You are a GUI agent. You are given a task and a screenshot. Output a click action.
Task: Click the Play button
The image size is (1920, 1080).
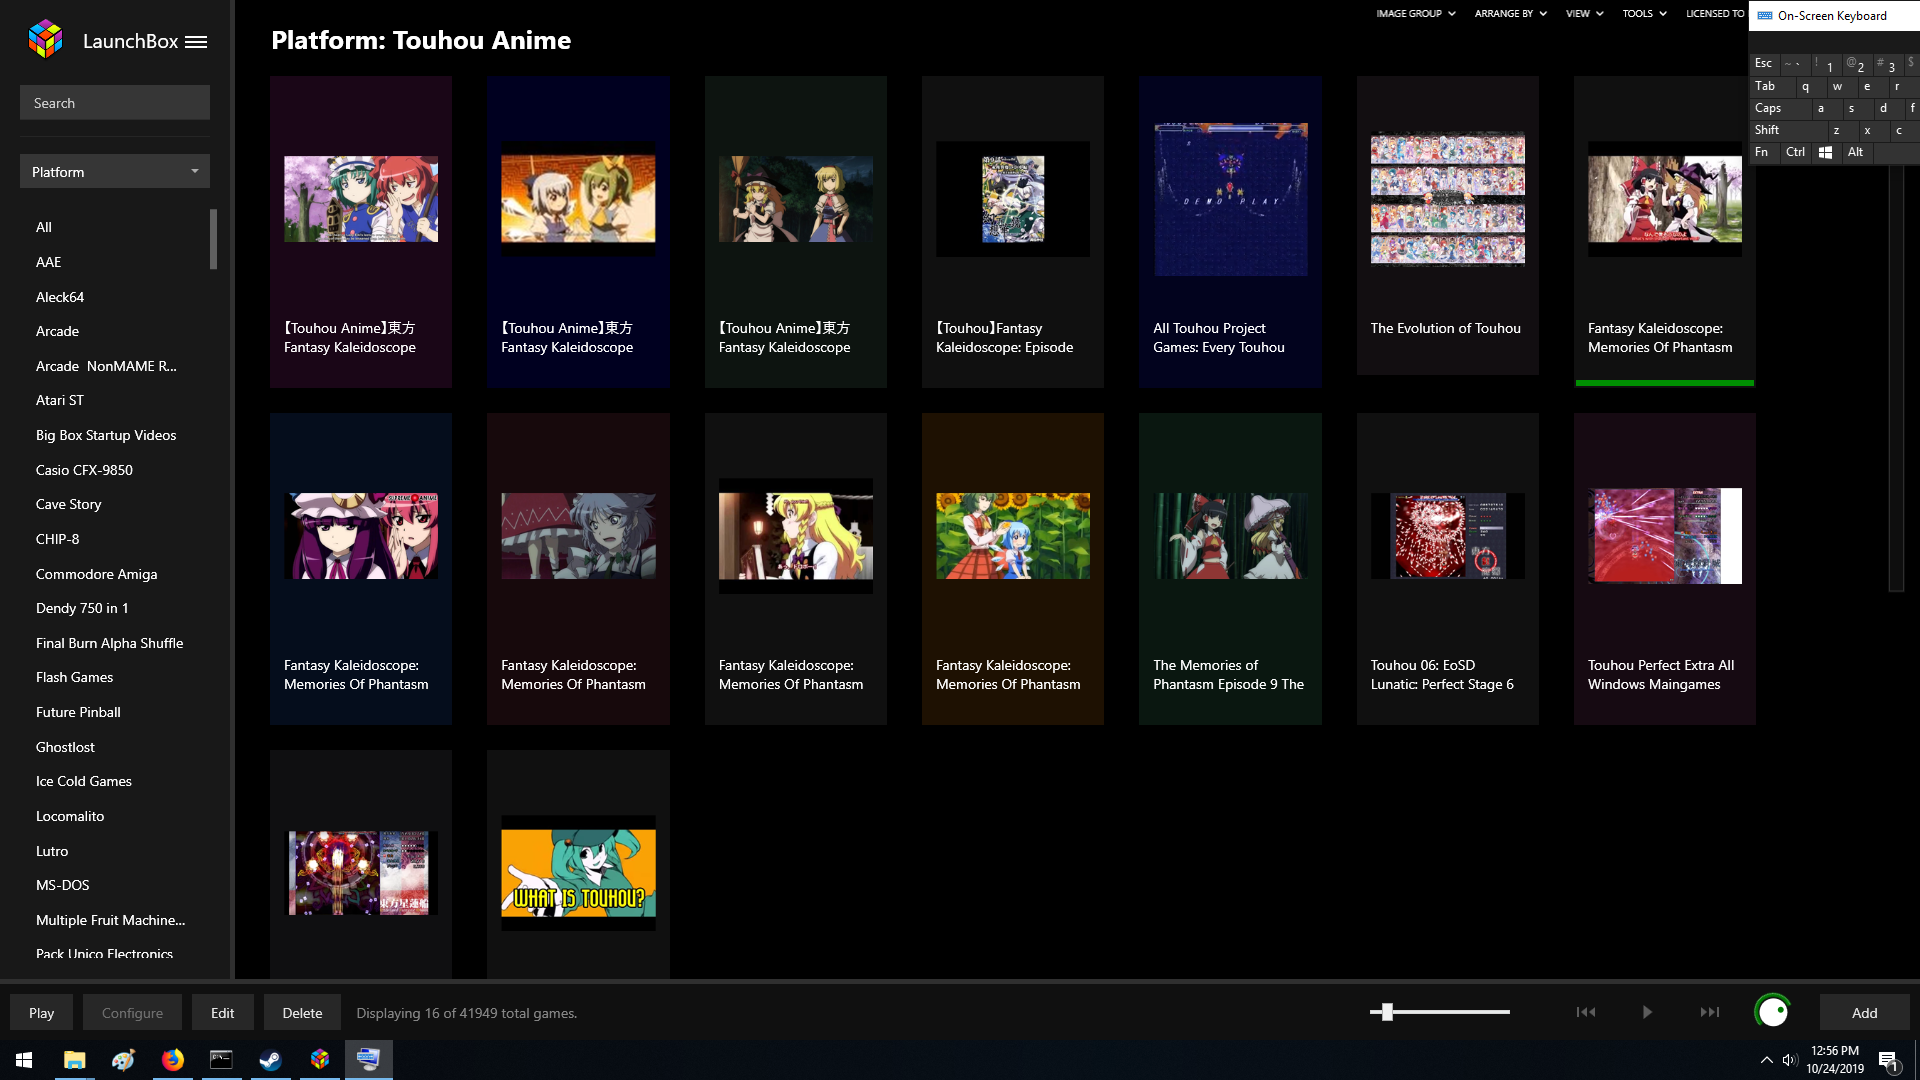(x=41, y=1013)
